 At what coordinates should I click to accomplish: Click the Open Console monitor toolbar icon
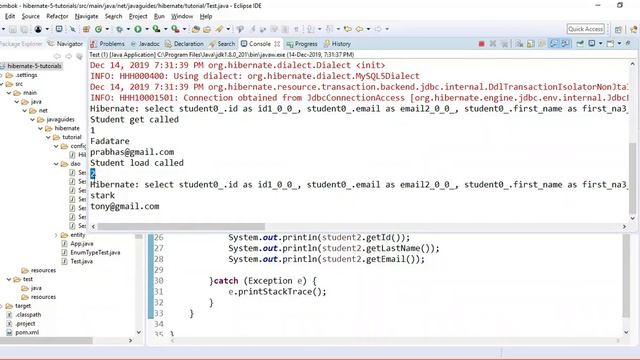click(x=59, y=29)
